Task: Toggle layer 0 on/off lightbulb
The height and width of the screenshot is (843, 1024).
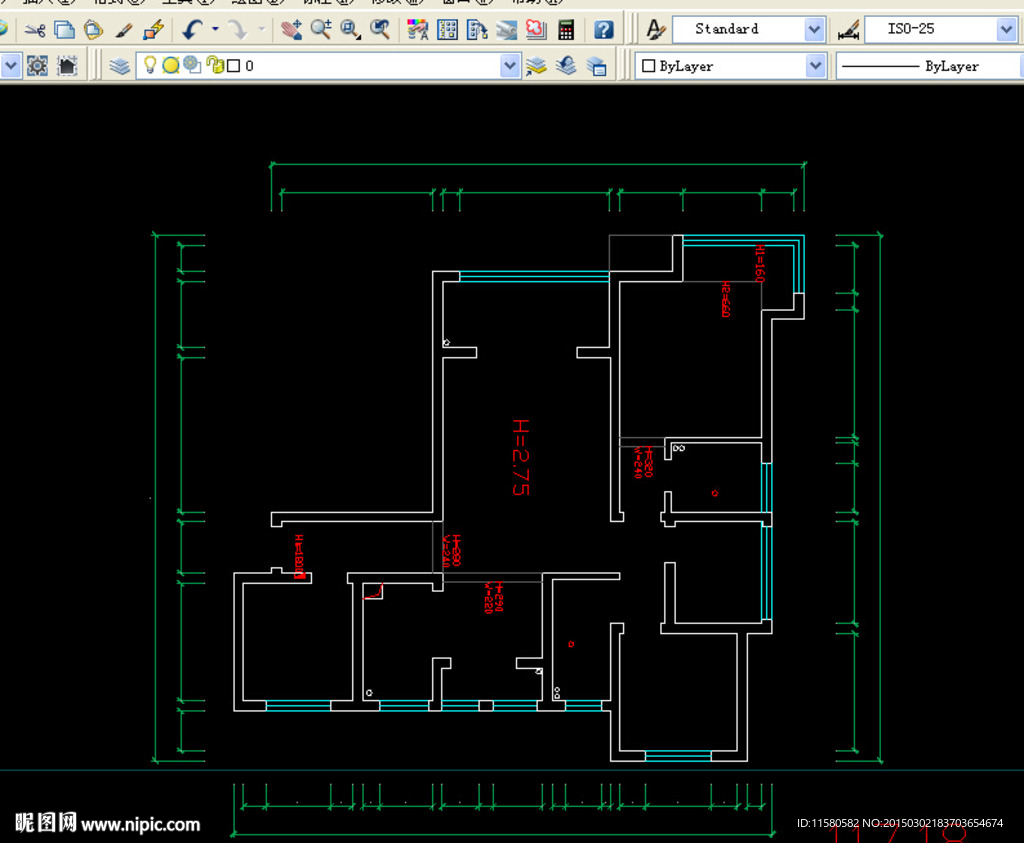Action: click(150, 66)
